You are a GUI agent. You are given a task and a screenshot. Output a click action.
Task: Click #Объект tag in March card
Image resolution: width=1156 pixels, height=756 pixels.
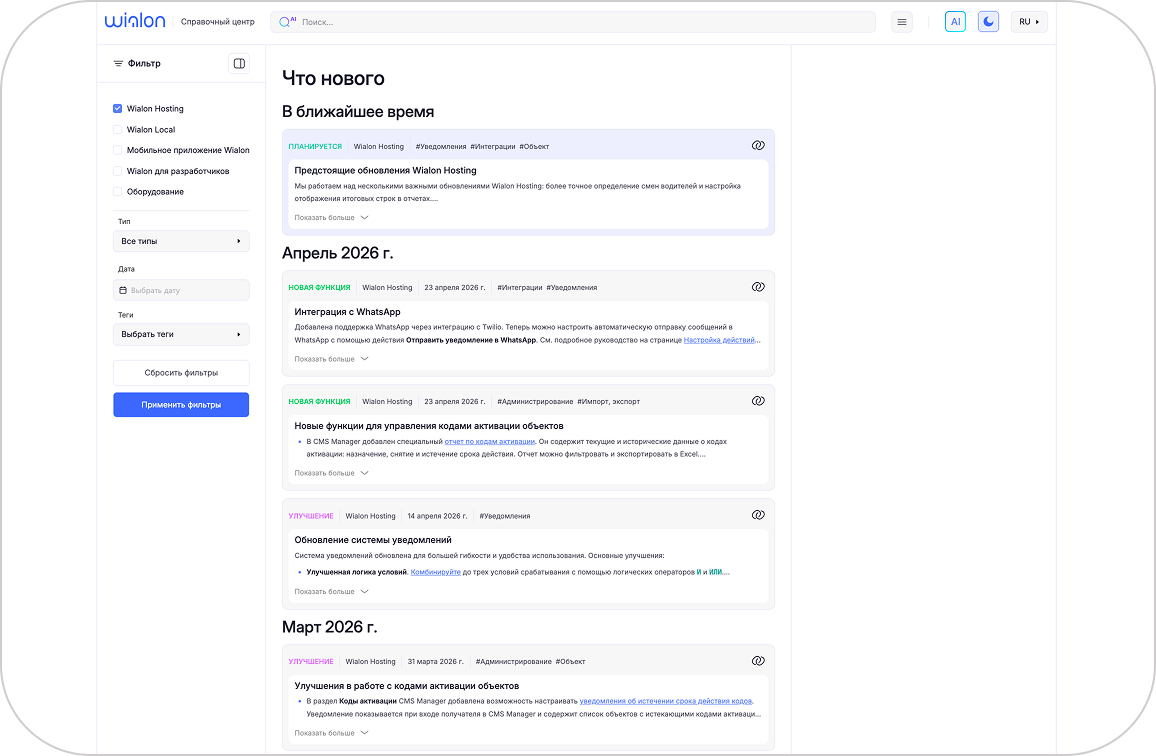(571, 662)
